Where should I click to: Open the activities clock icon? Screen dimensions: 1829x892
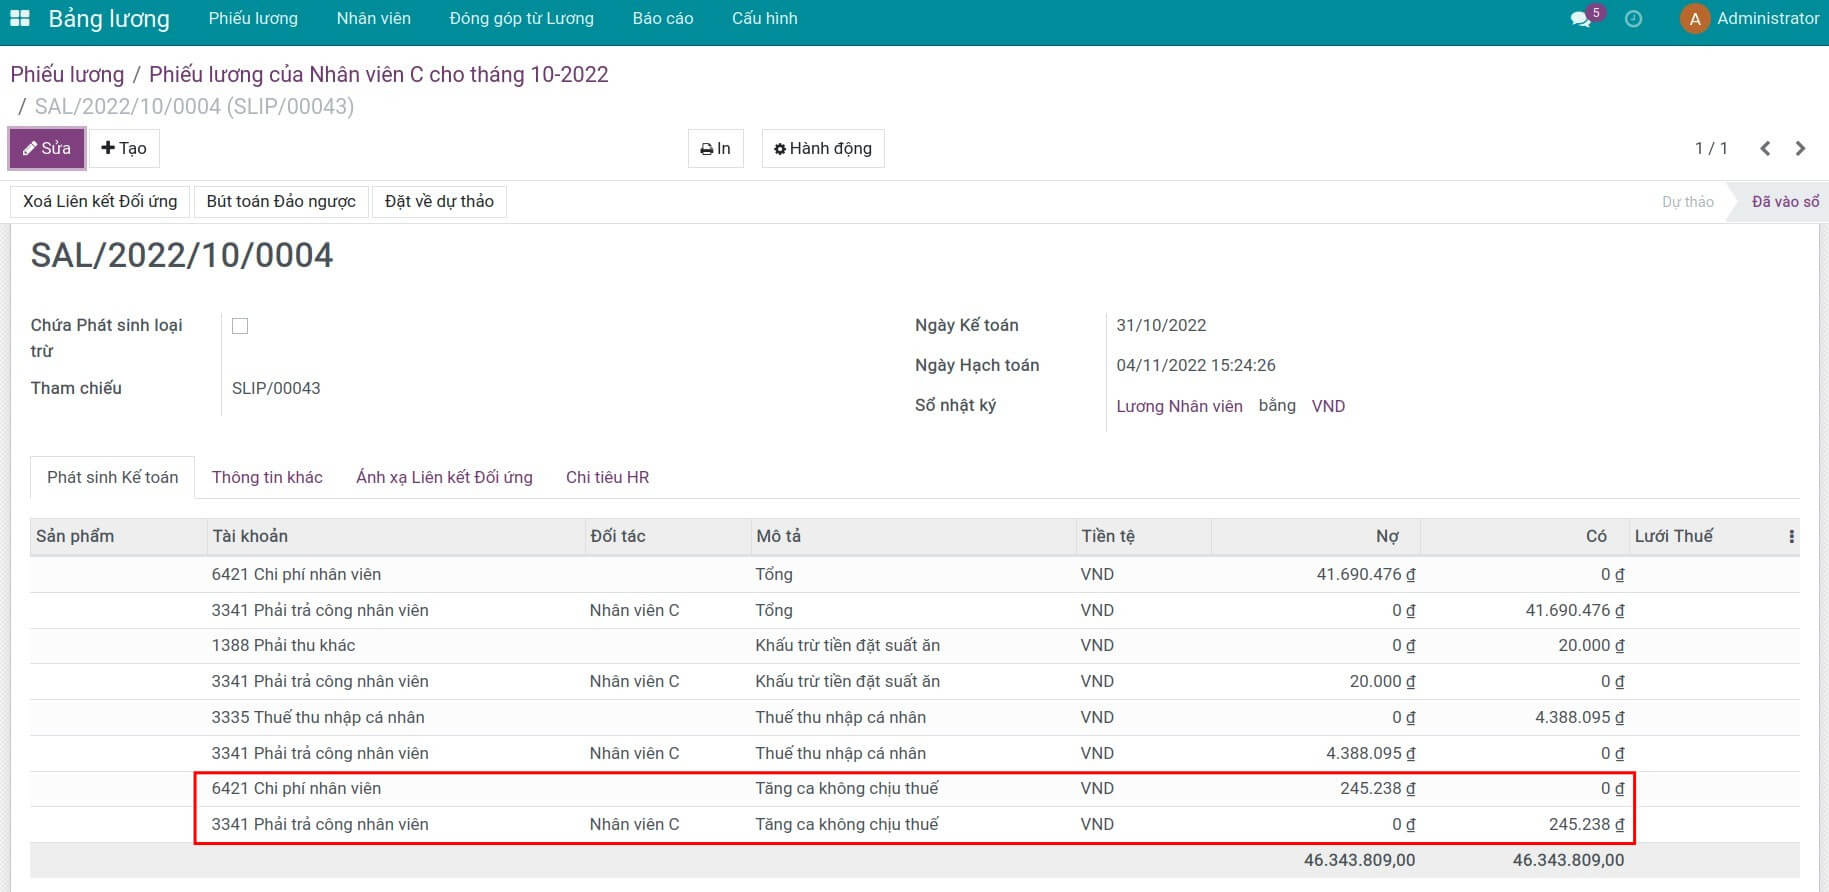coord(1633,19)
